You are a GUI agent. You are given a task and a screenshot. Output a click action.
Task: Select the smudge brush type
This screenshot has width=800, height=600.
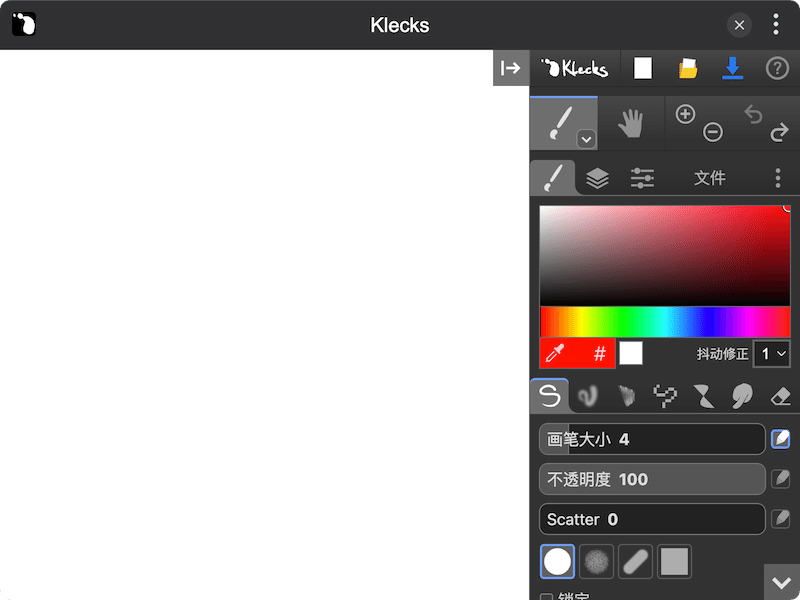pyautogui.click(x=742, y=396)
